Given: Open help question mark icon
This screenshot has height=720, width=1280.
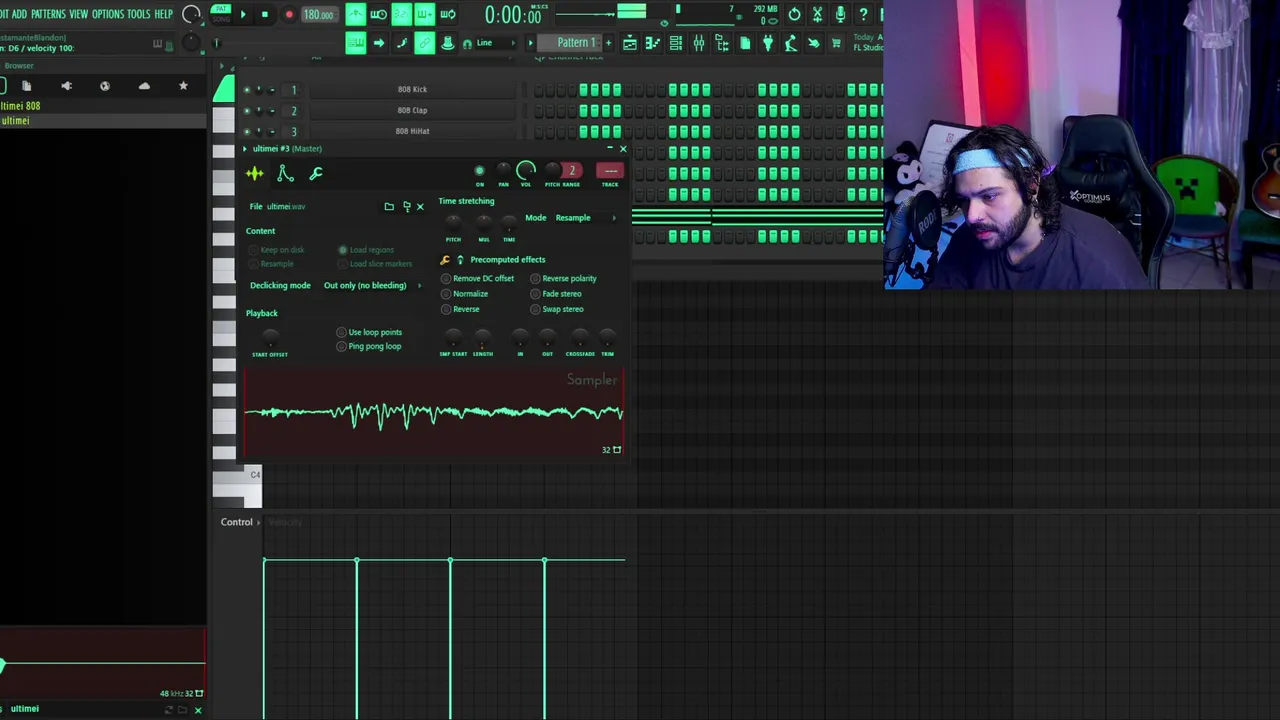Looking at the screenshot, I should pyautogui.click(x=864, y=15).
